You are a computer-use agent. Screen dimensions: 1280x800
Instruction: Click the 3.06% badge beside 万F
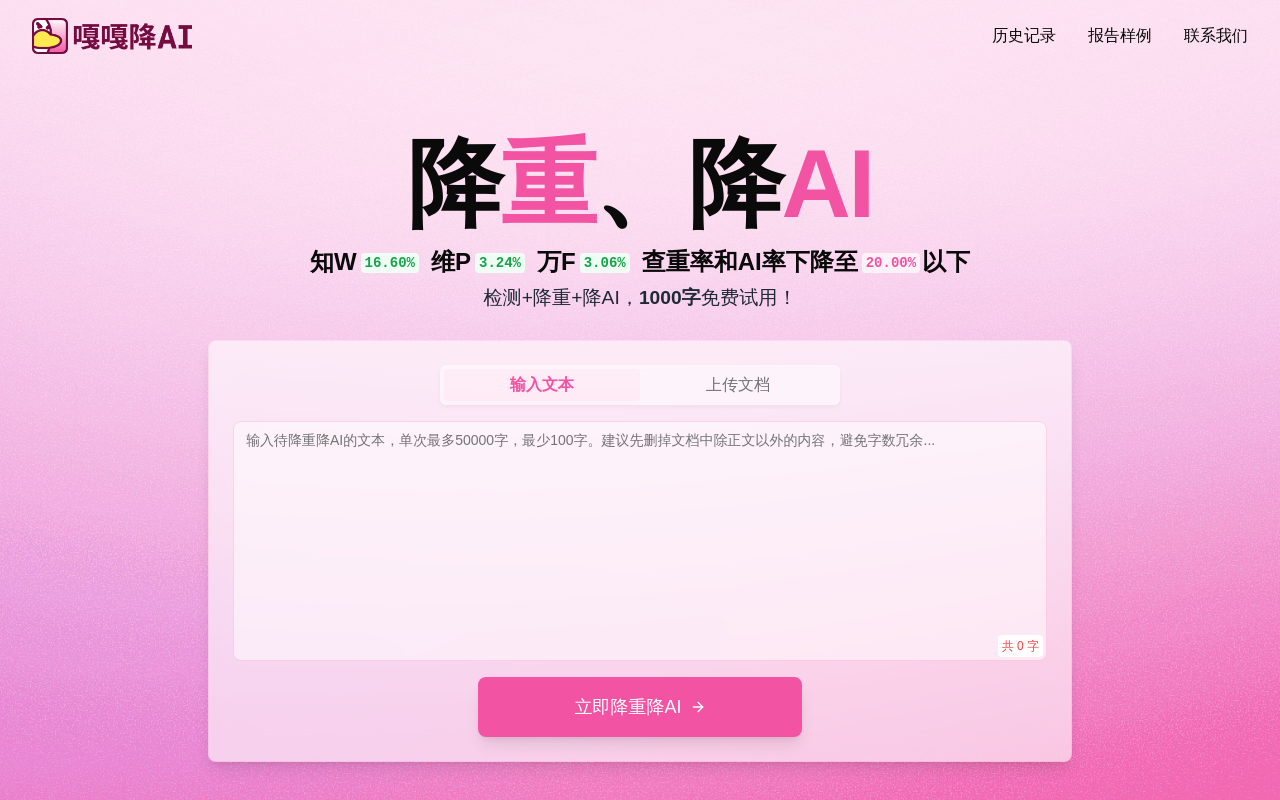[605, 263]
